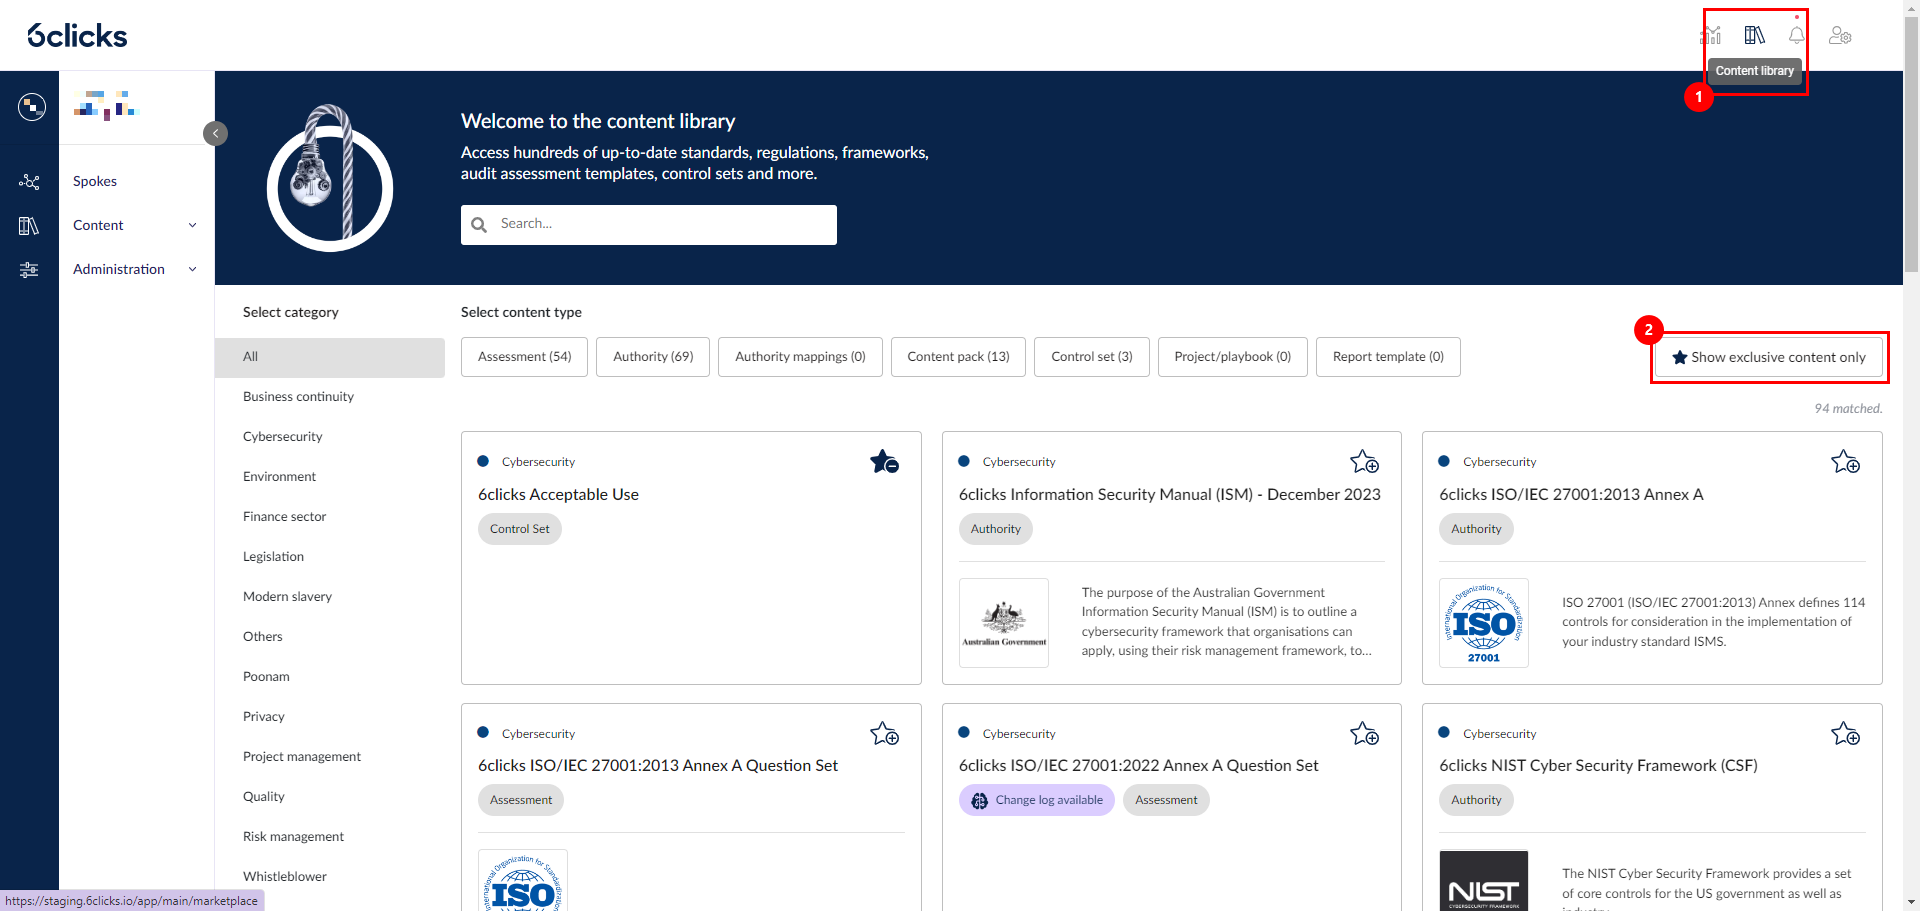Favourite the NIST Cyber Security Framework card
This screenshot has width=1920, height=911.
click(x=1845, y=734)
